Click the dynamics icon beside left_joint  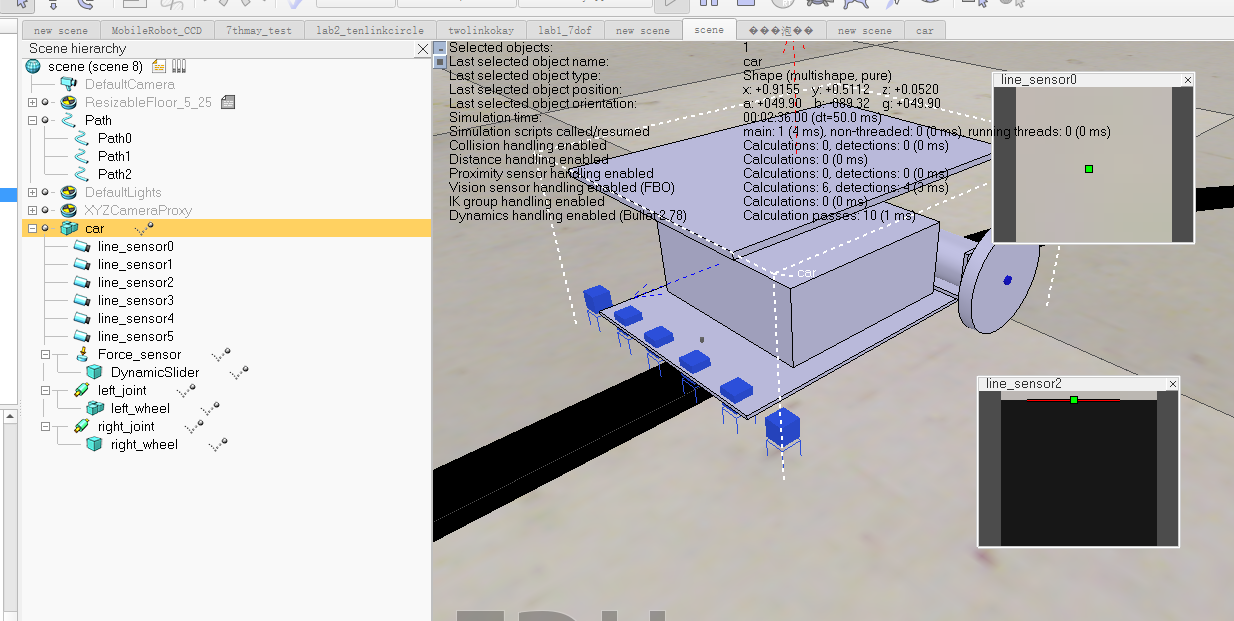(x=187, y=391)
